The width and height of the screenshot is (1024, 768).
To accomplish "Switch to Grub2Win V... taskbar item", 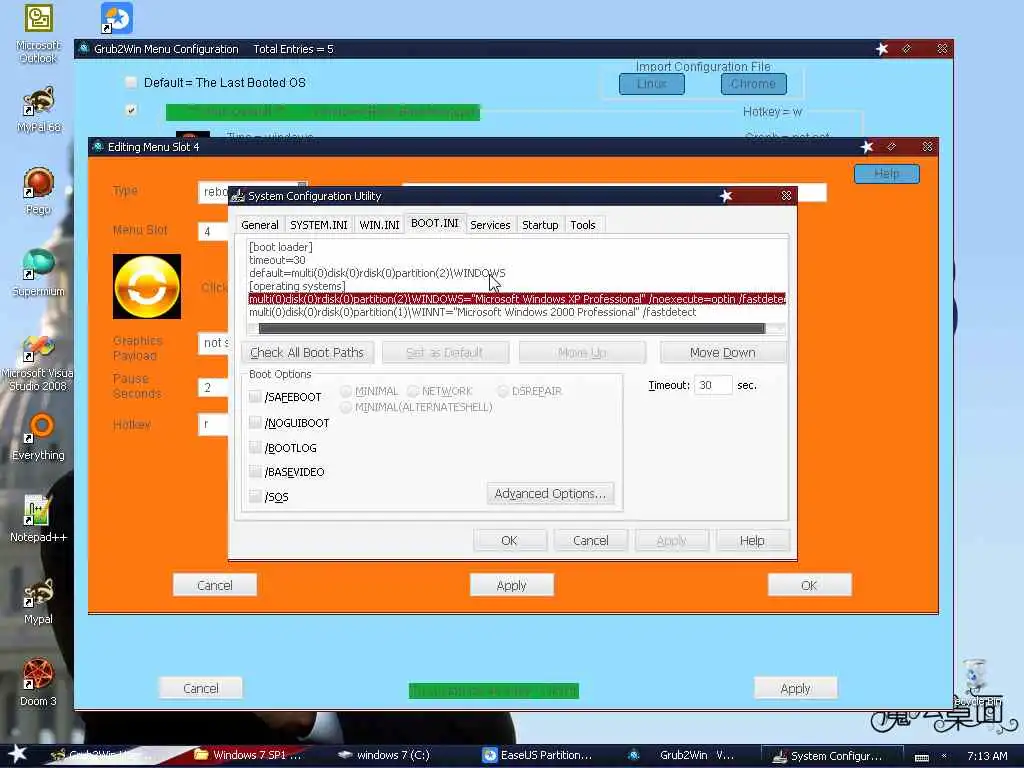I will tap(681, 755).
